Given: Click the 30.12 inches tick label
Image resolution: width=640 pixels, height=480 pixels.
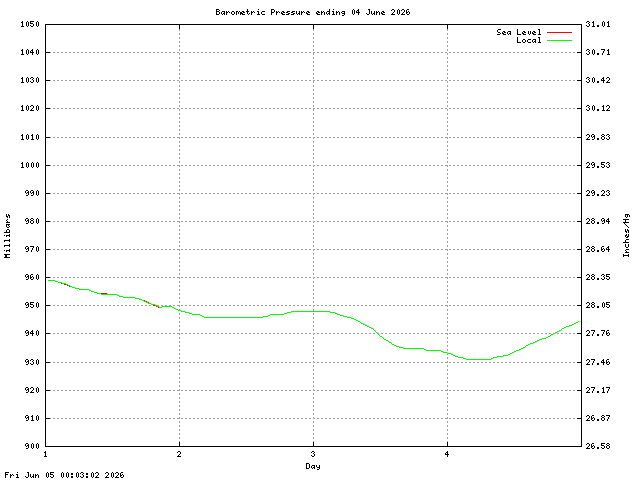Looking at the screenshot, I should [x=598, y=109].
